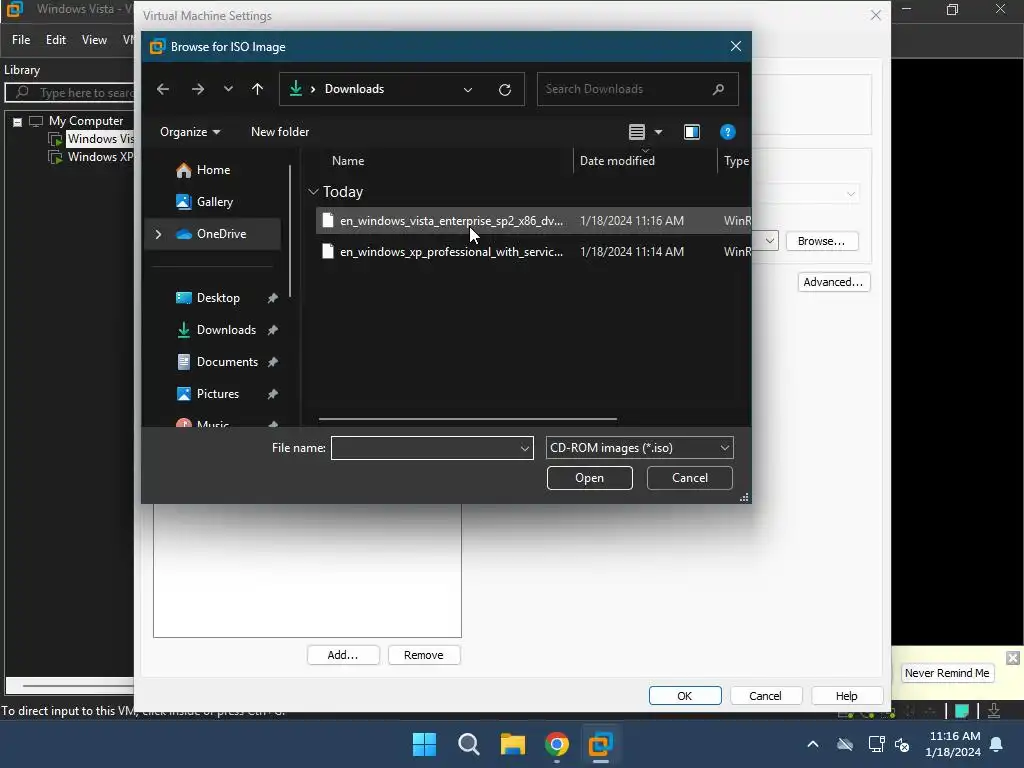The image size is (1024, 768).
Task: Open the Organize menu
Action: pos(189,132)
